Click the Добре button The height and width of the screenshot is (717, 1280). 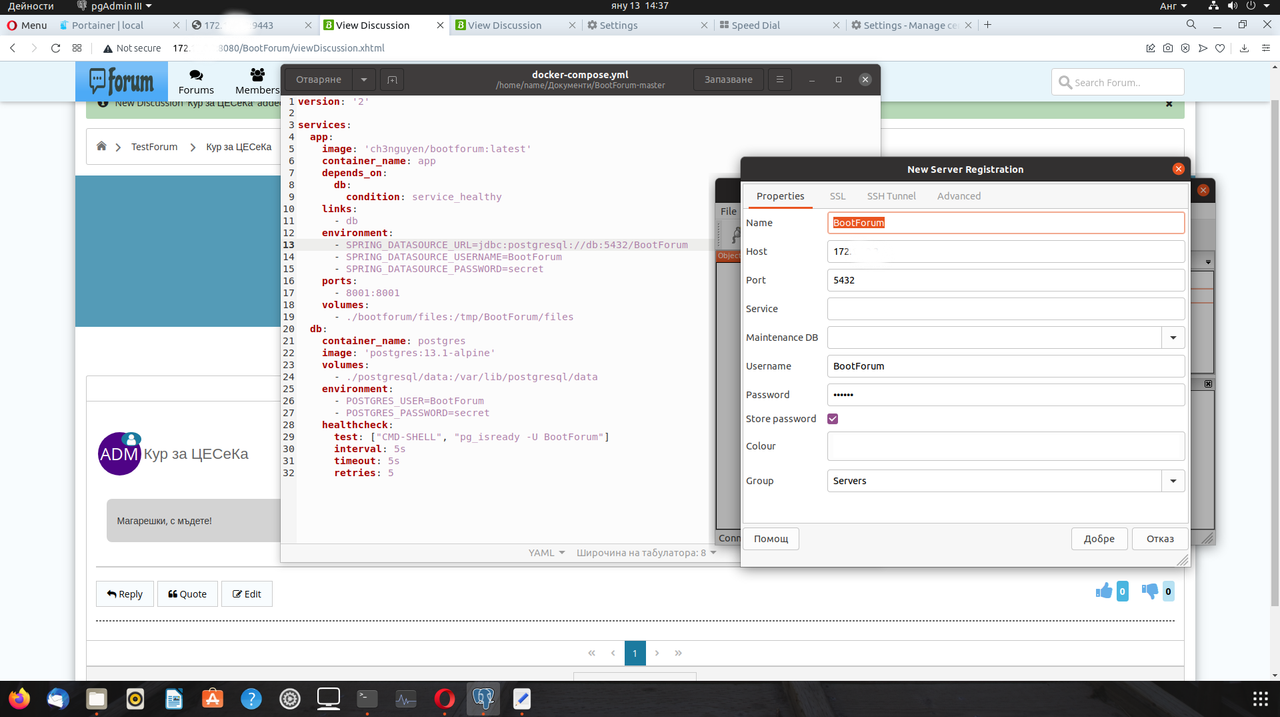[x=1099, y=539]
